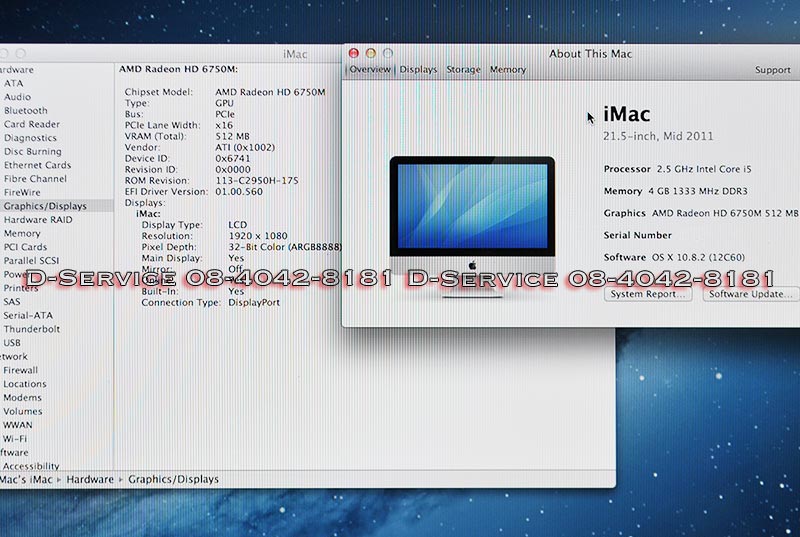Click Graphics/Displays in the path bar
The image size is (800, 537).
[x=173, y=480]
